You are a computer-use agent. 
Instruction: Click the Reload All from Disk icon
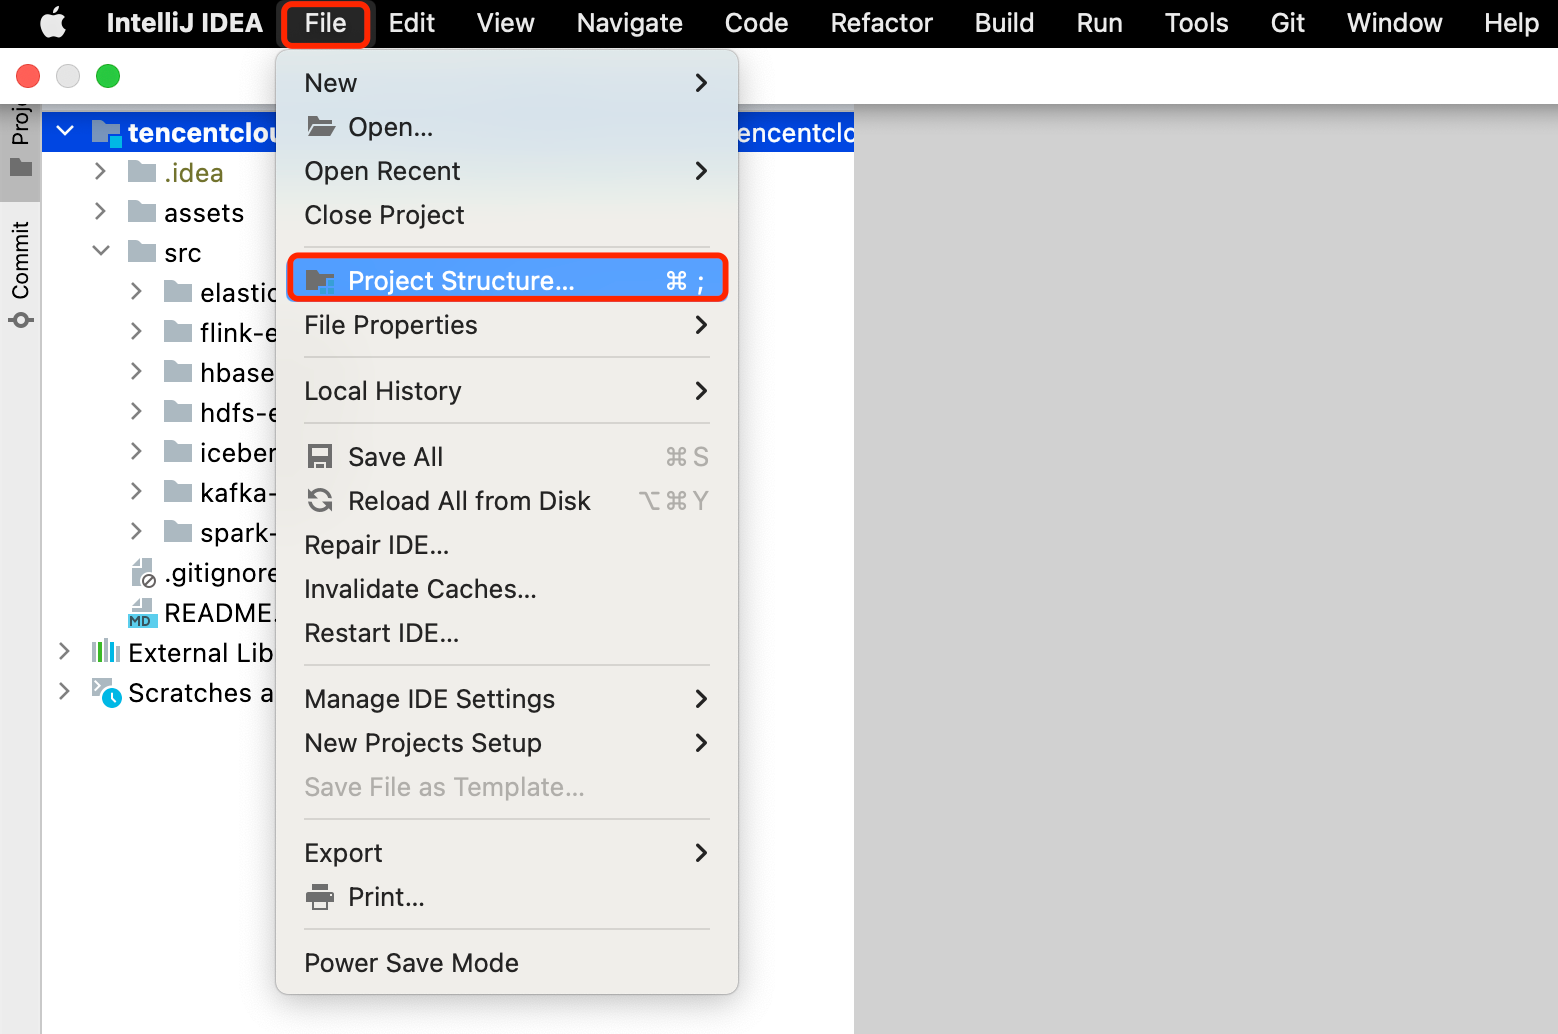point(320,501)
